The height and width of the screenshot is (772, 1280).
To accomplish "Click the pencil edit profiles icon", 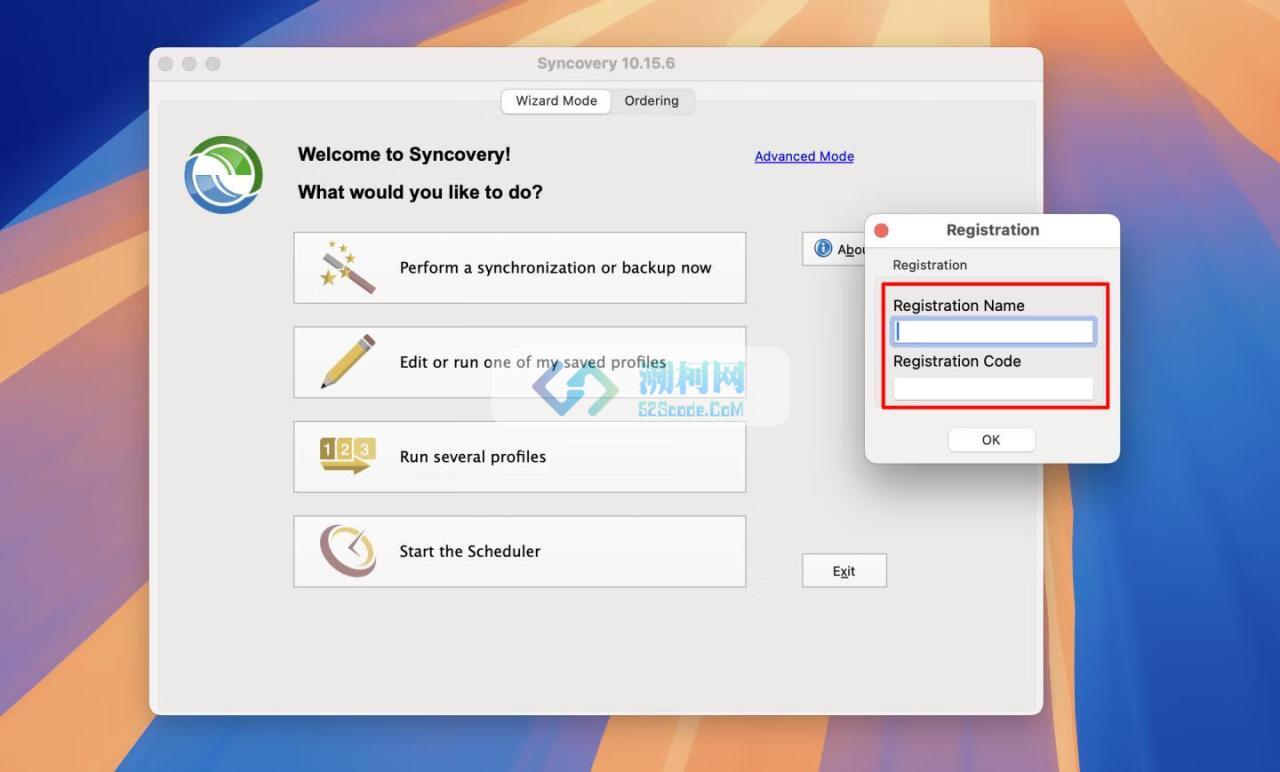I will pos(348,361).
